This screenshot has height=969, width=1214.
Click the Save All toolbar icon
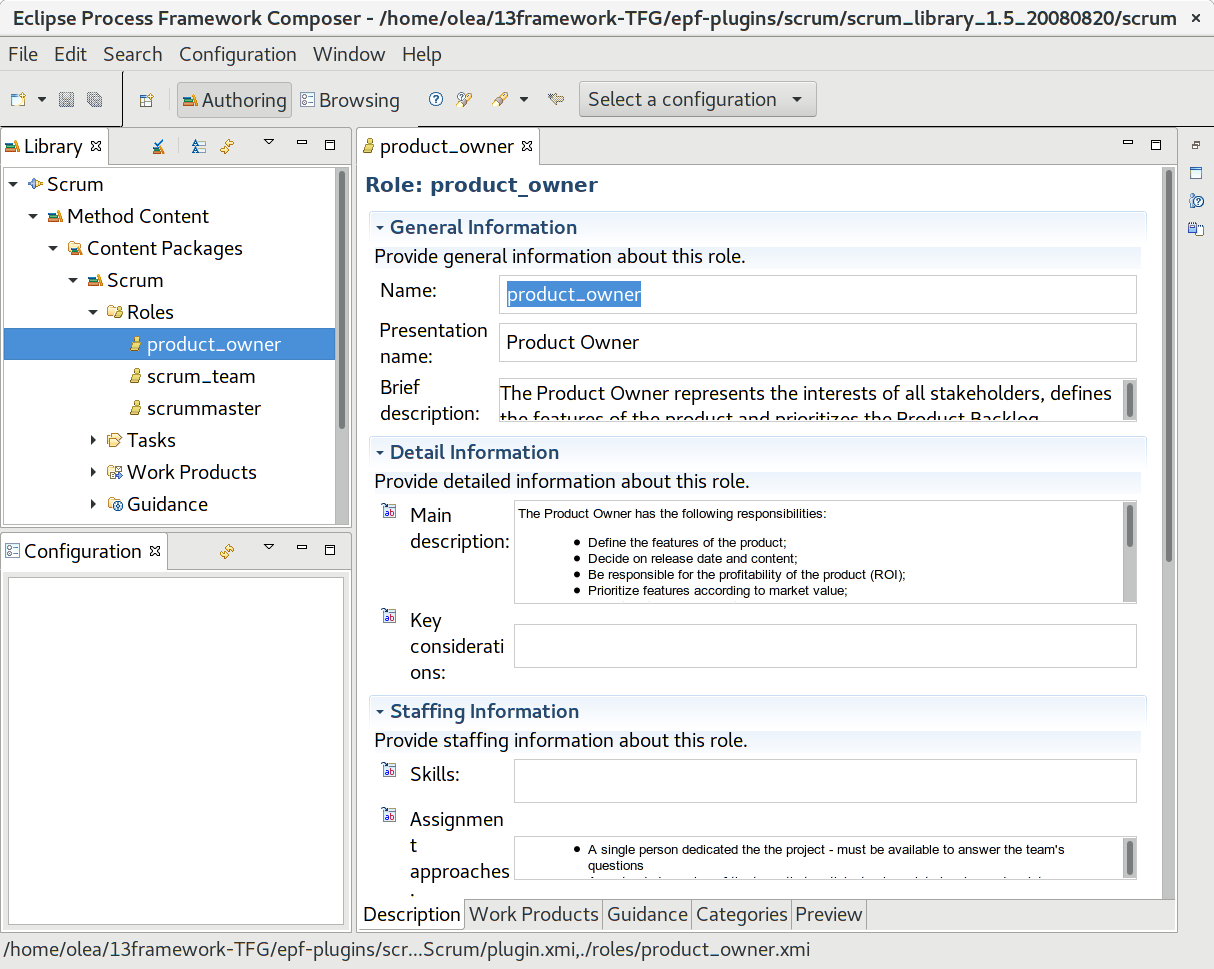[95, 99]
